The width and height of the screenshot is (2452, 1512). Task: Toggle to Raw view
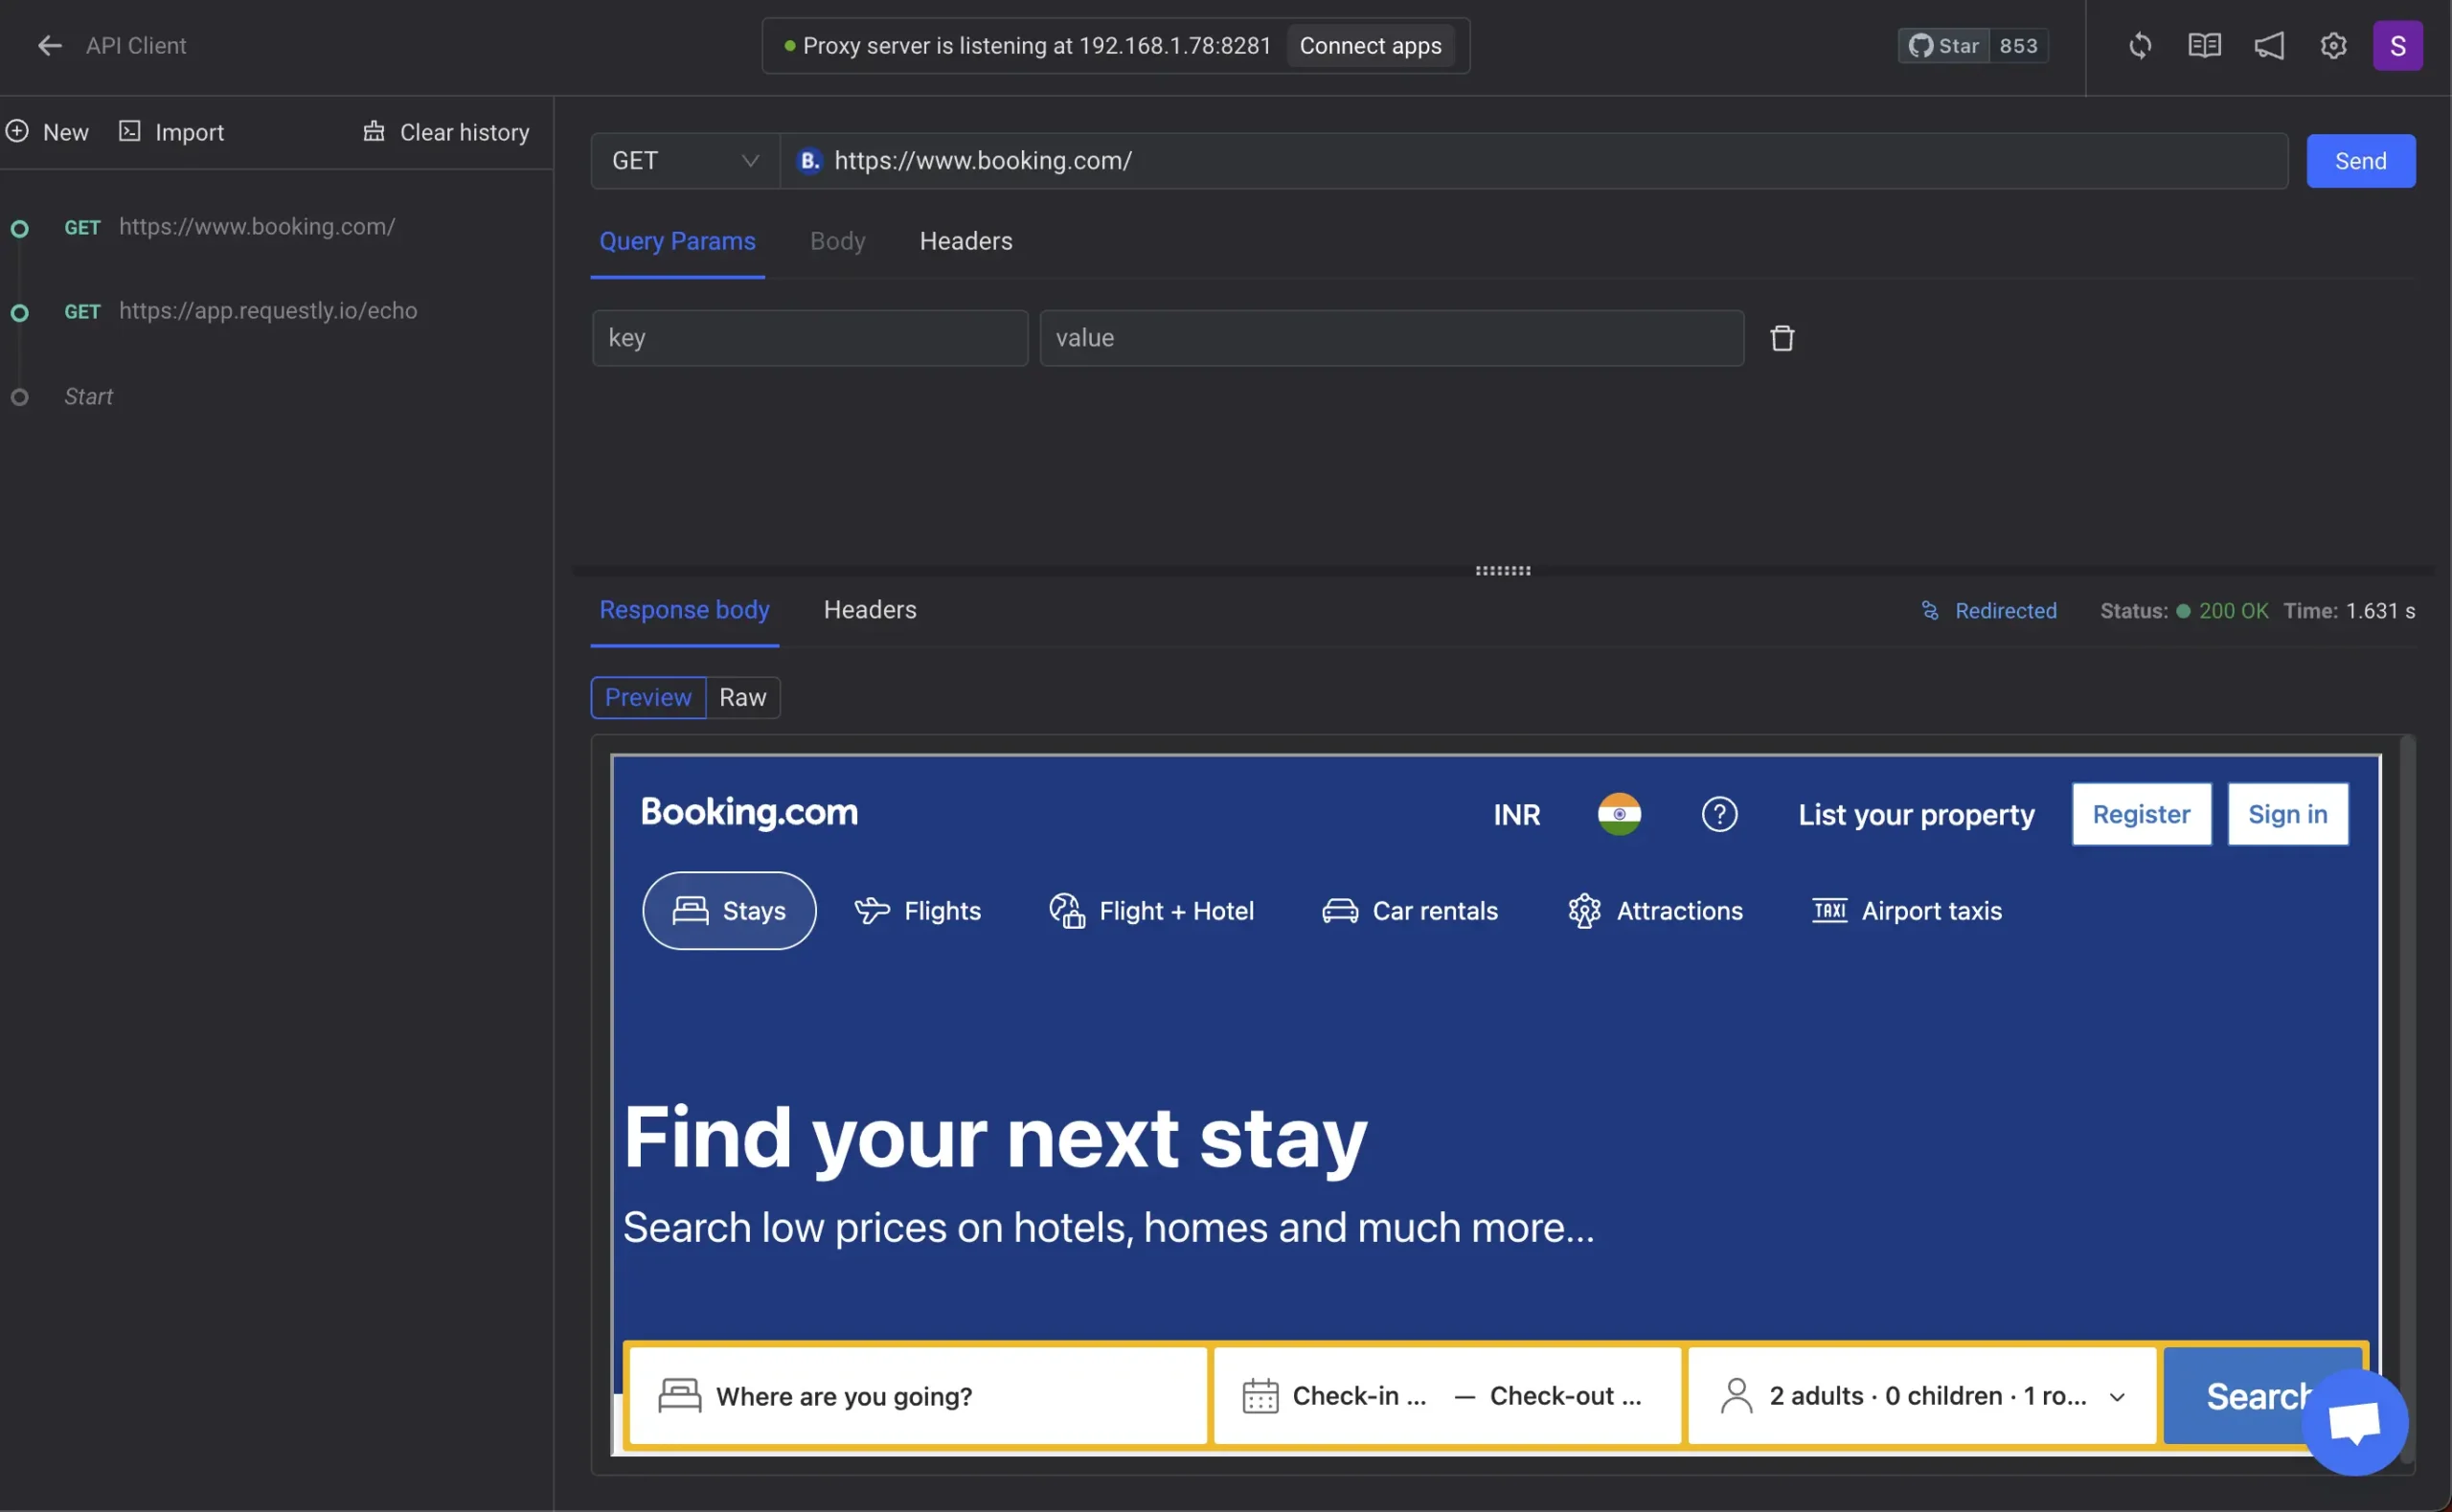[x=742, y=697]
